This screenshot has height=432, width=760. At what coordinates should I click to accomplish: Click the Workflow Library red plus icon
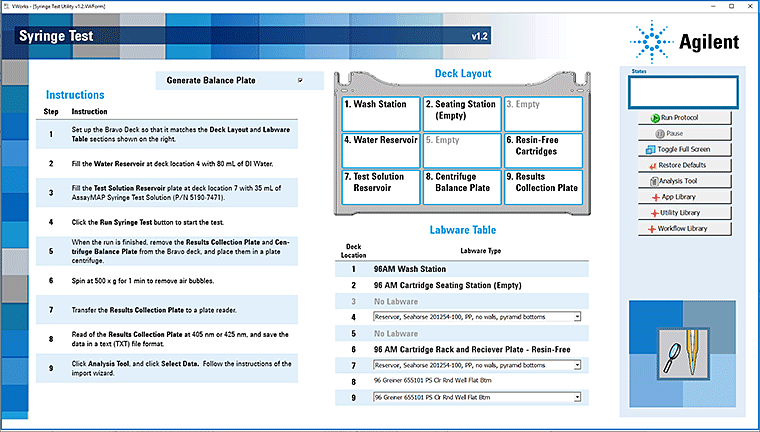tap(649, 229)
